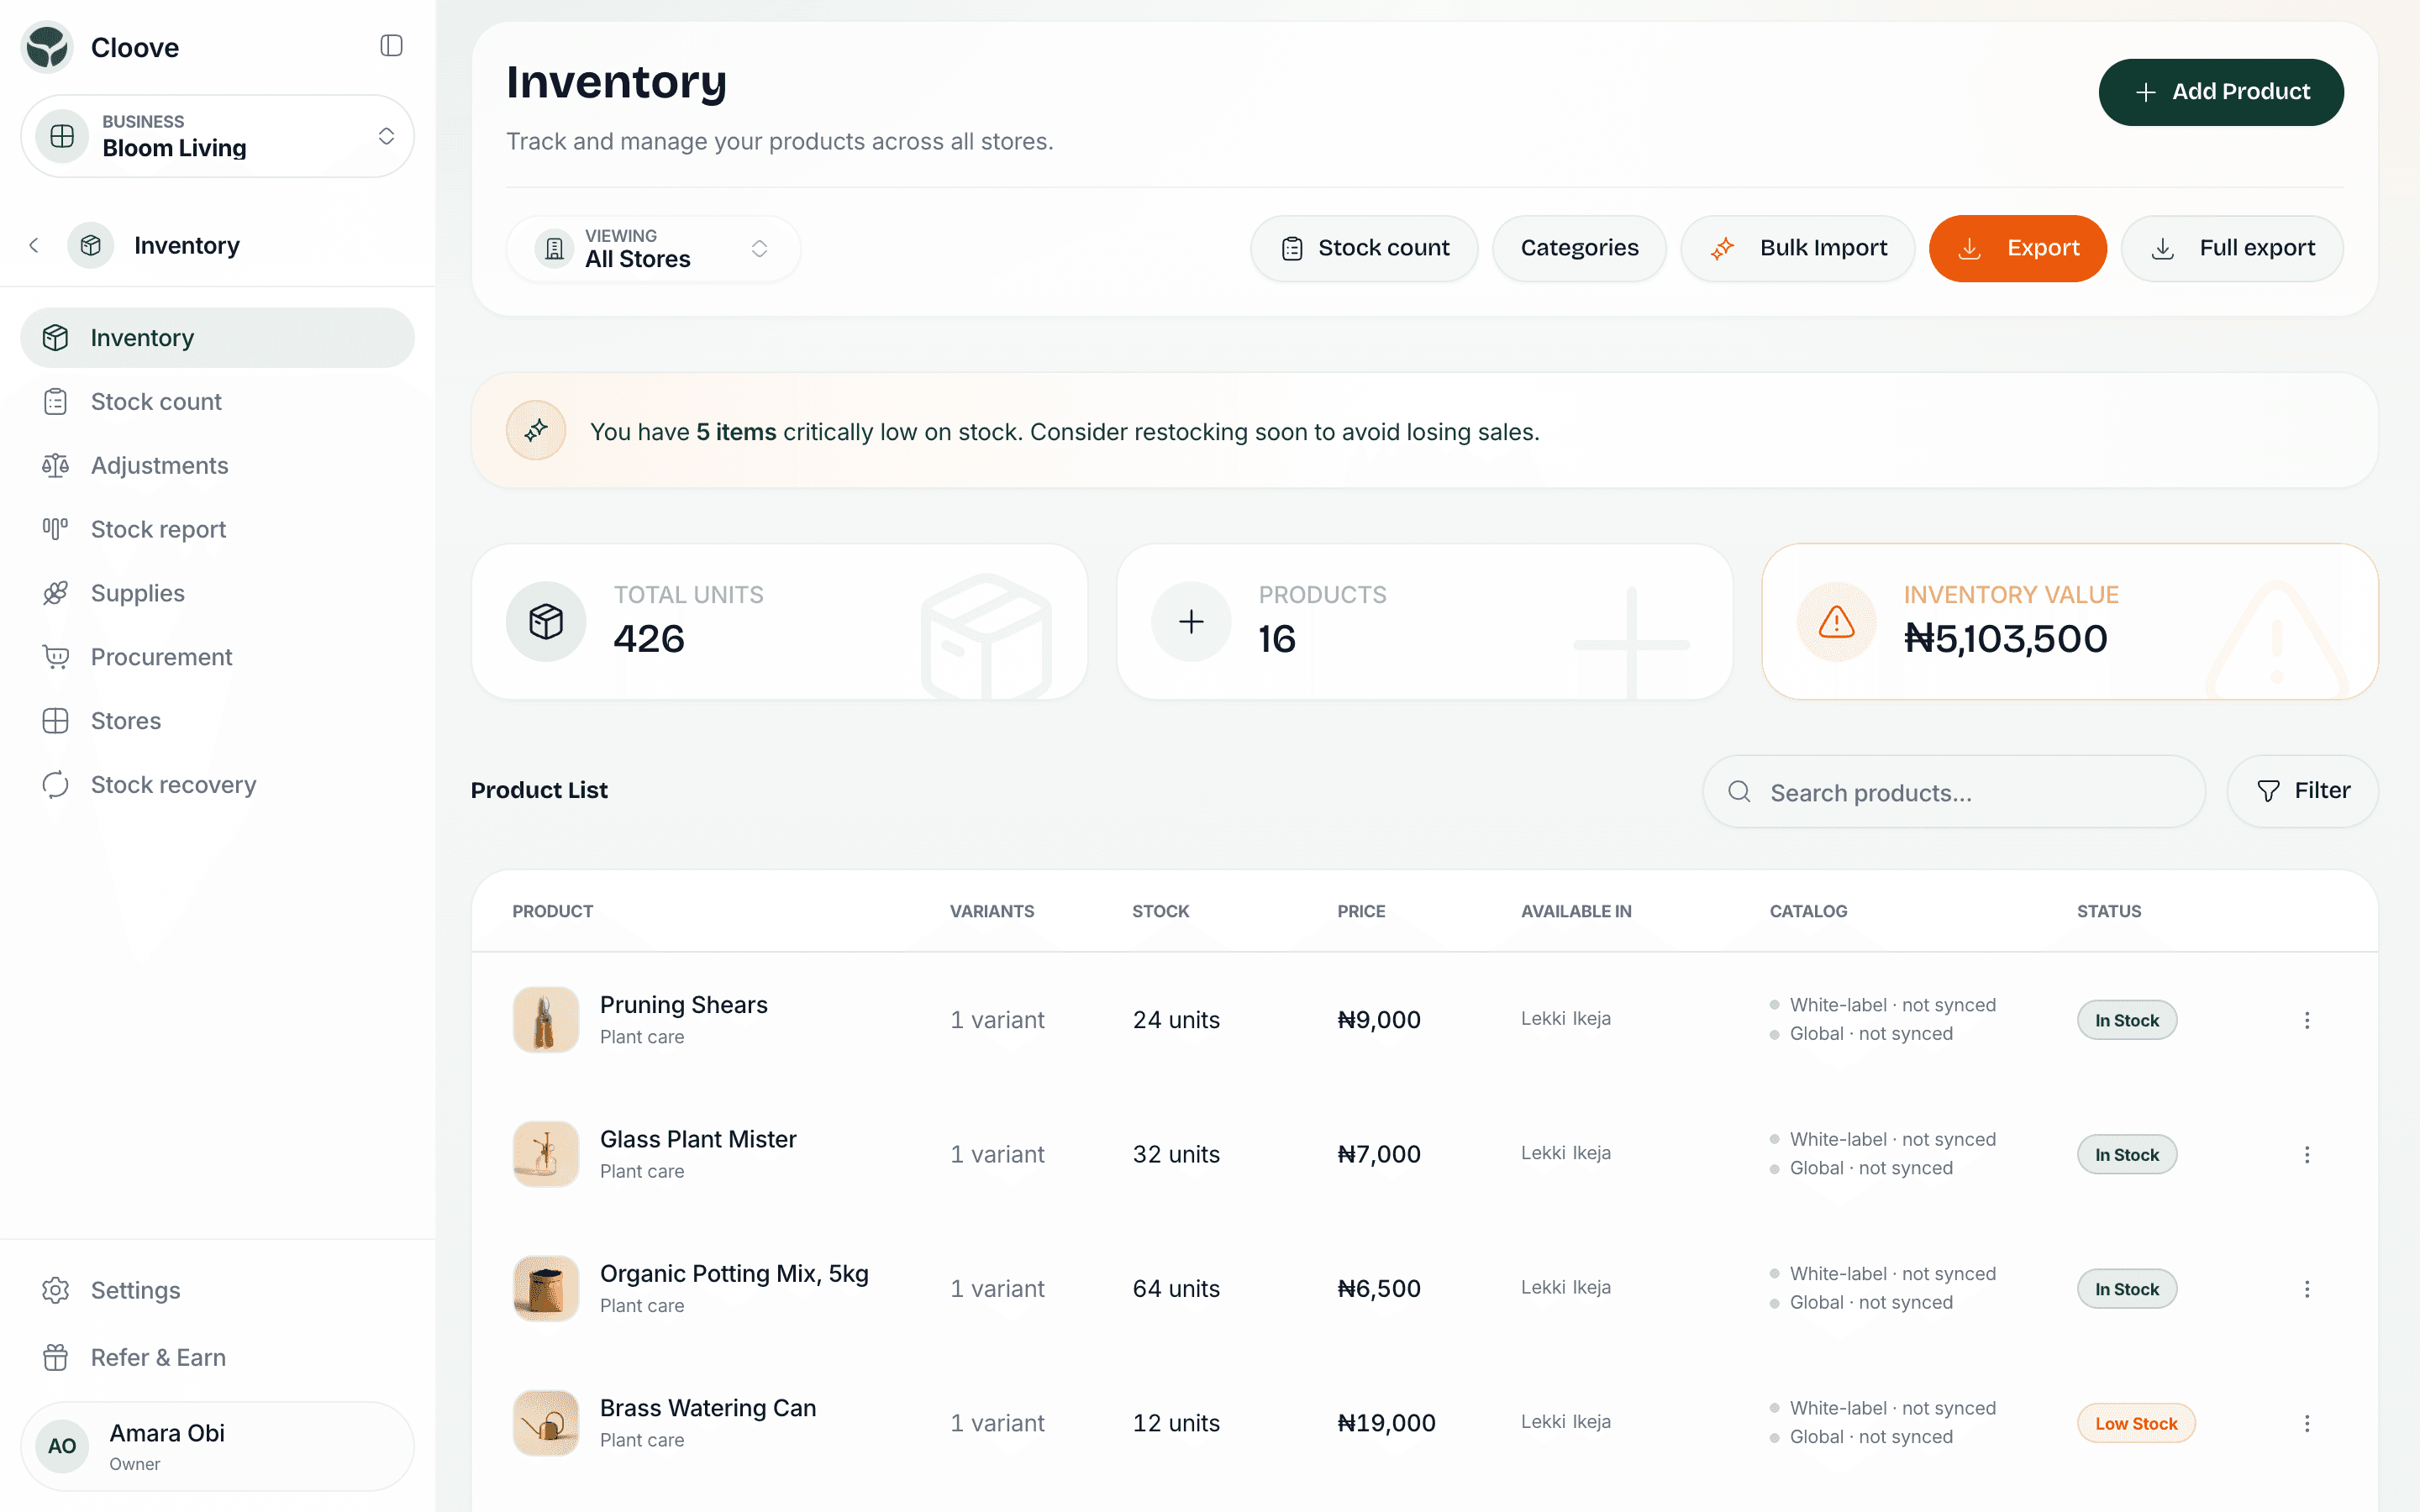Open more options for Pruning Shears
Screen dimensions: 2420x1512
click(x=2307, y=1020)
